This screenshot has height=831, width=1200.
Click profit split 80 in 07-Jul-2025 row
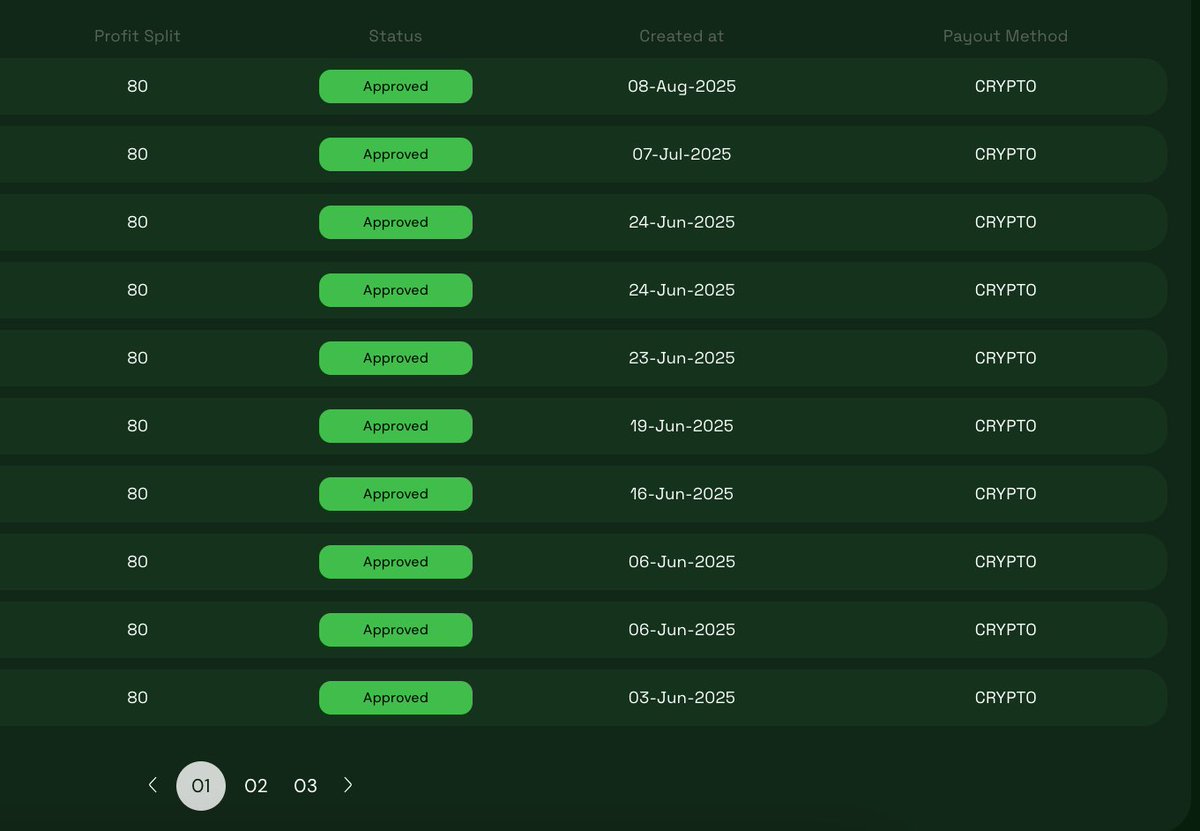coord(137,154)
